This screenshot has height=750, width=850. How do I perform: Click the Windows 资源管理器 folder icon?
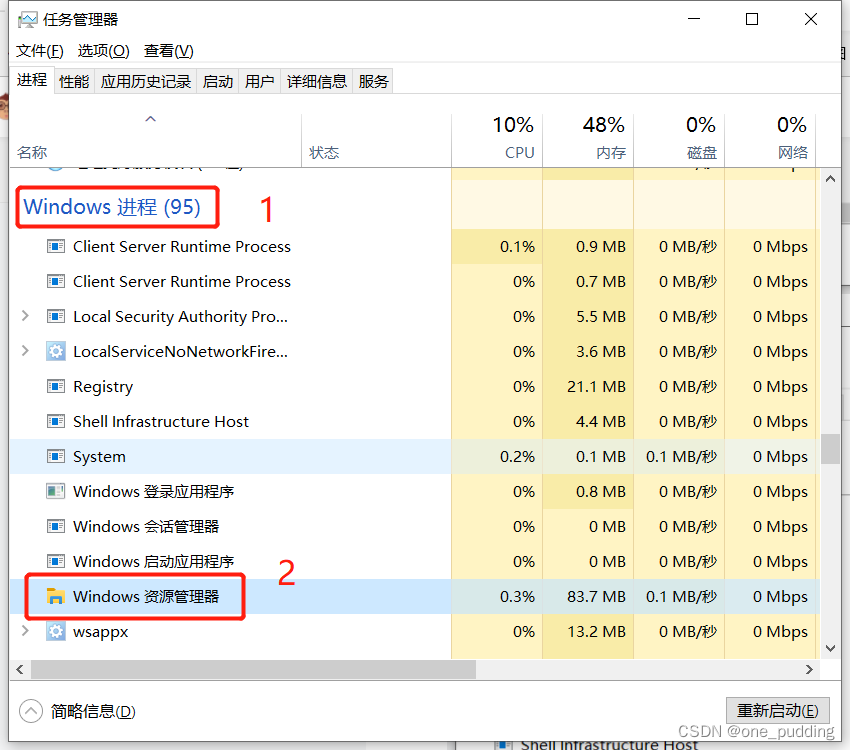click(56, 596)
